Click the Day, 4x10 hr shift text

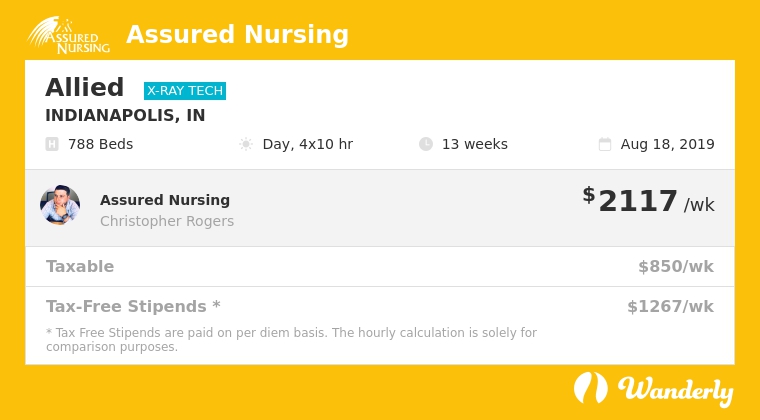point(308,144)
